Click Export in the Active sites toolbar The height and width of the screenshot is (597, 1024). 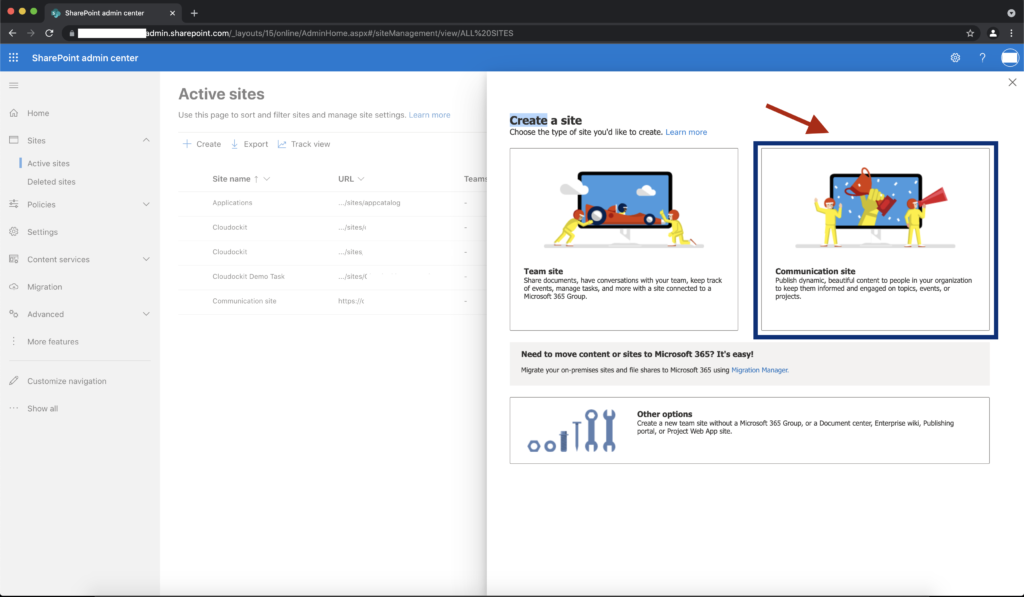click(249, 144)
